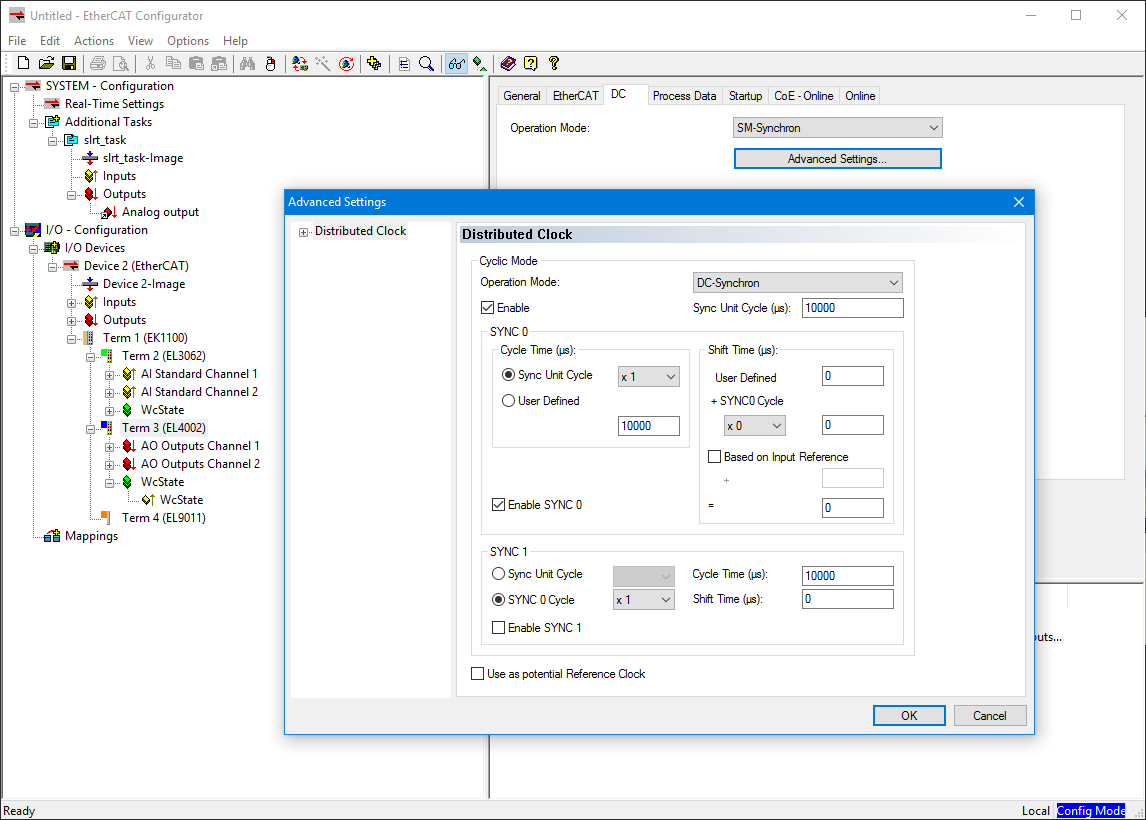Click the purple help book icon
The width and height of the screenshot is (1146, 820).
click(508, 64)
